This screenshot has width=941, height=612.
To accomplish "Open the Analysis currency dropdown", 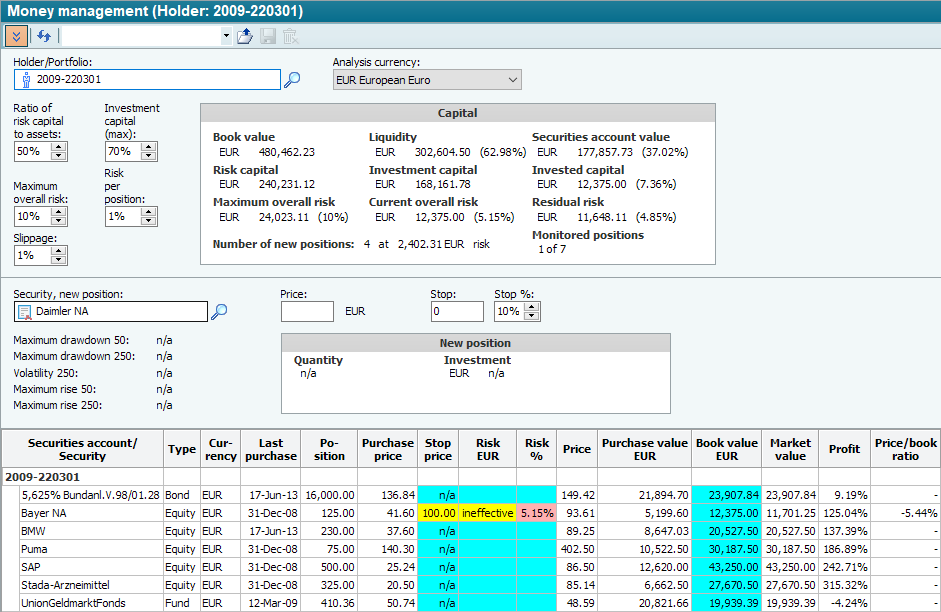I will coord(512,80).
